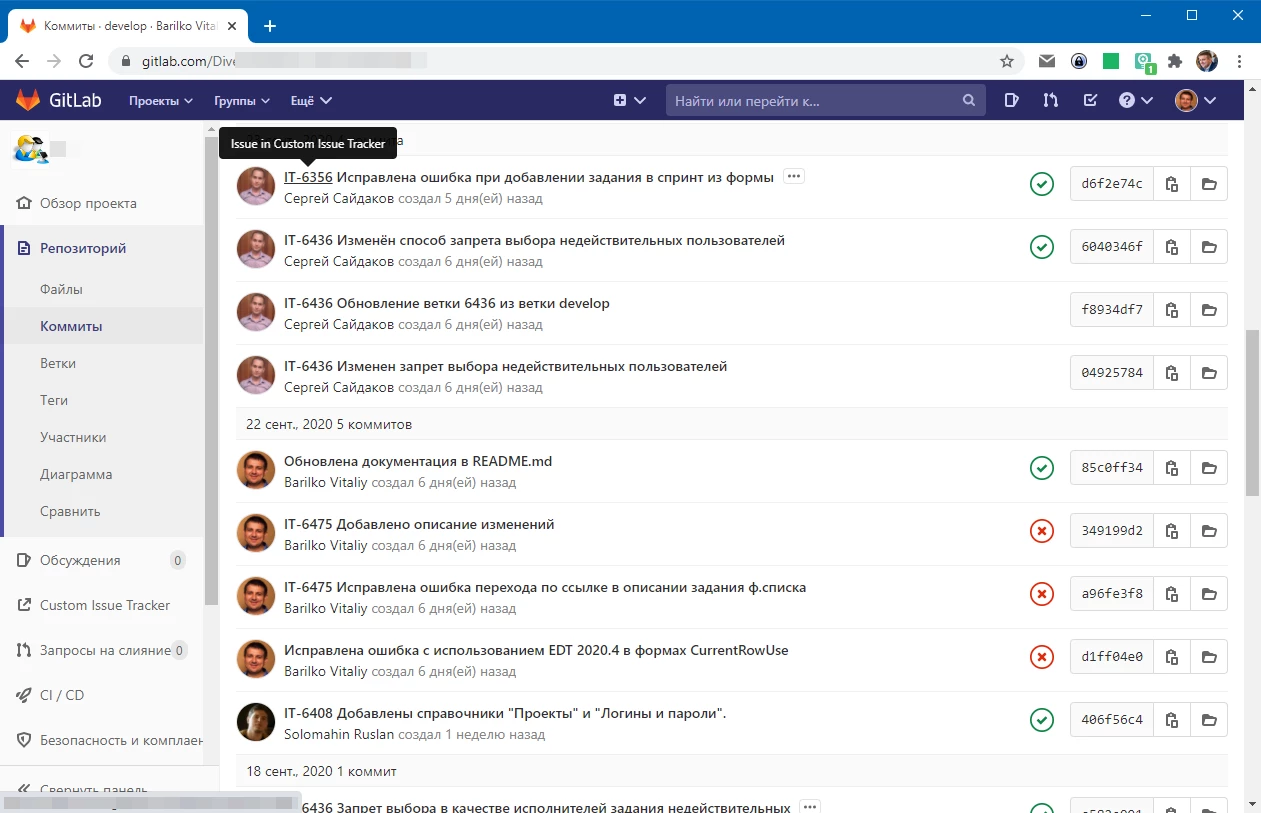Viewport: 1261px width, 813px height.
Task: Open to-do list icon in top navbar
Action: tap(1091, 100)
